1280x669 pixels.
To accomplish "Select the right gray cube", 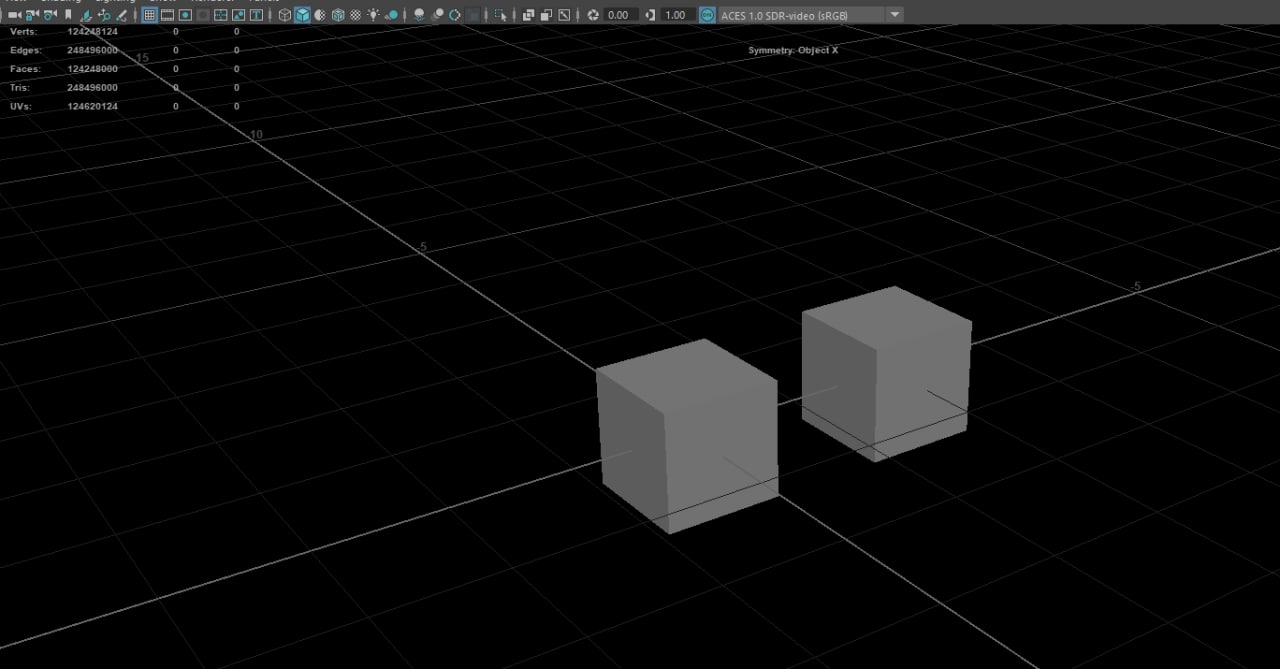I will click(886, 372).
